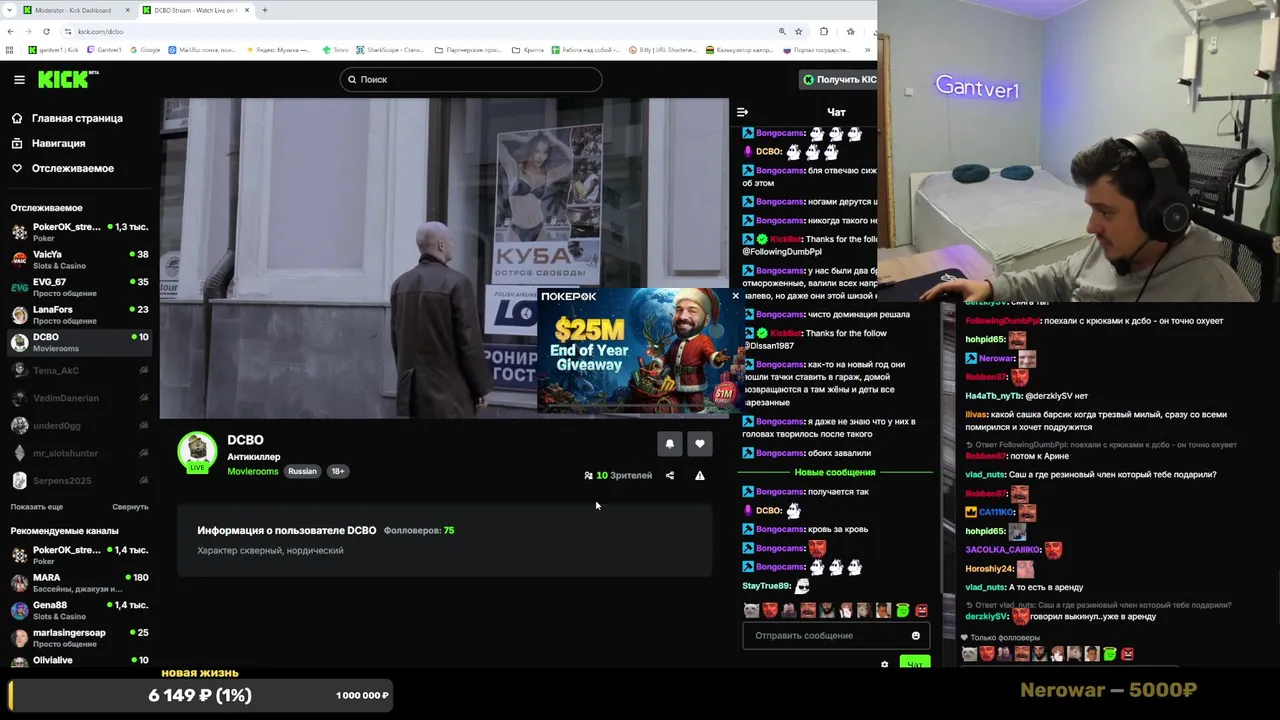This screenshot has width=1280, height=720.
Task: Insert white cat emote from quick bar
Action: click(x=751, y=610)
